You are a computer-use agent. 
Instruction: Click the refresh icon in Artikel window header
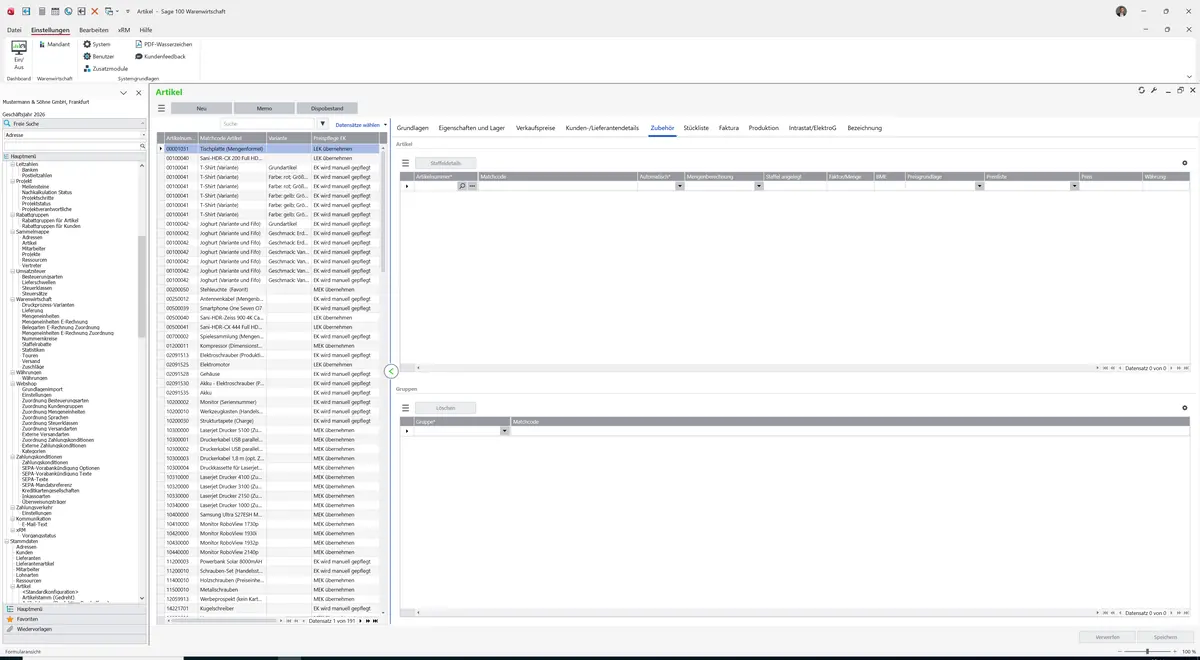1141,90
